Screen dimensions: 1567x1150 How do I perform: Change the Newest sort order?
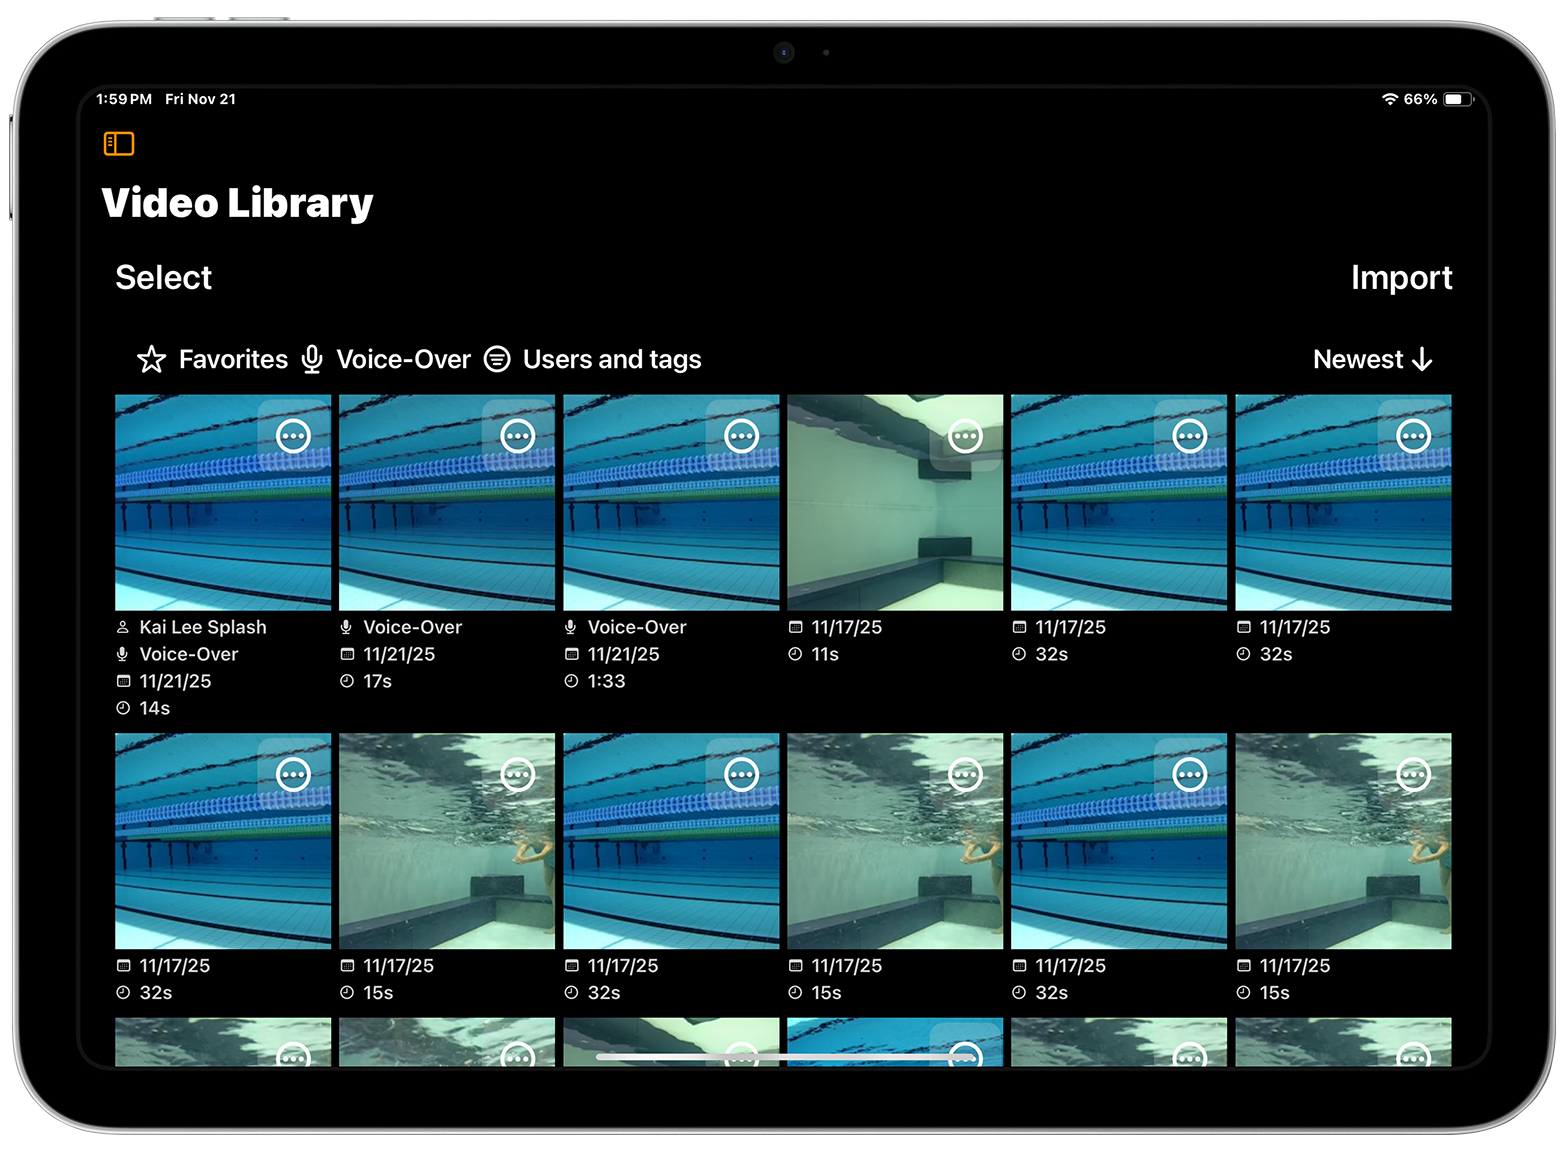click(1373, 359)
